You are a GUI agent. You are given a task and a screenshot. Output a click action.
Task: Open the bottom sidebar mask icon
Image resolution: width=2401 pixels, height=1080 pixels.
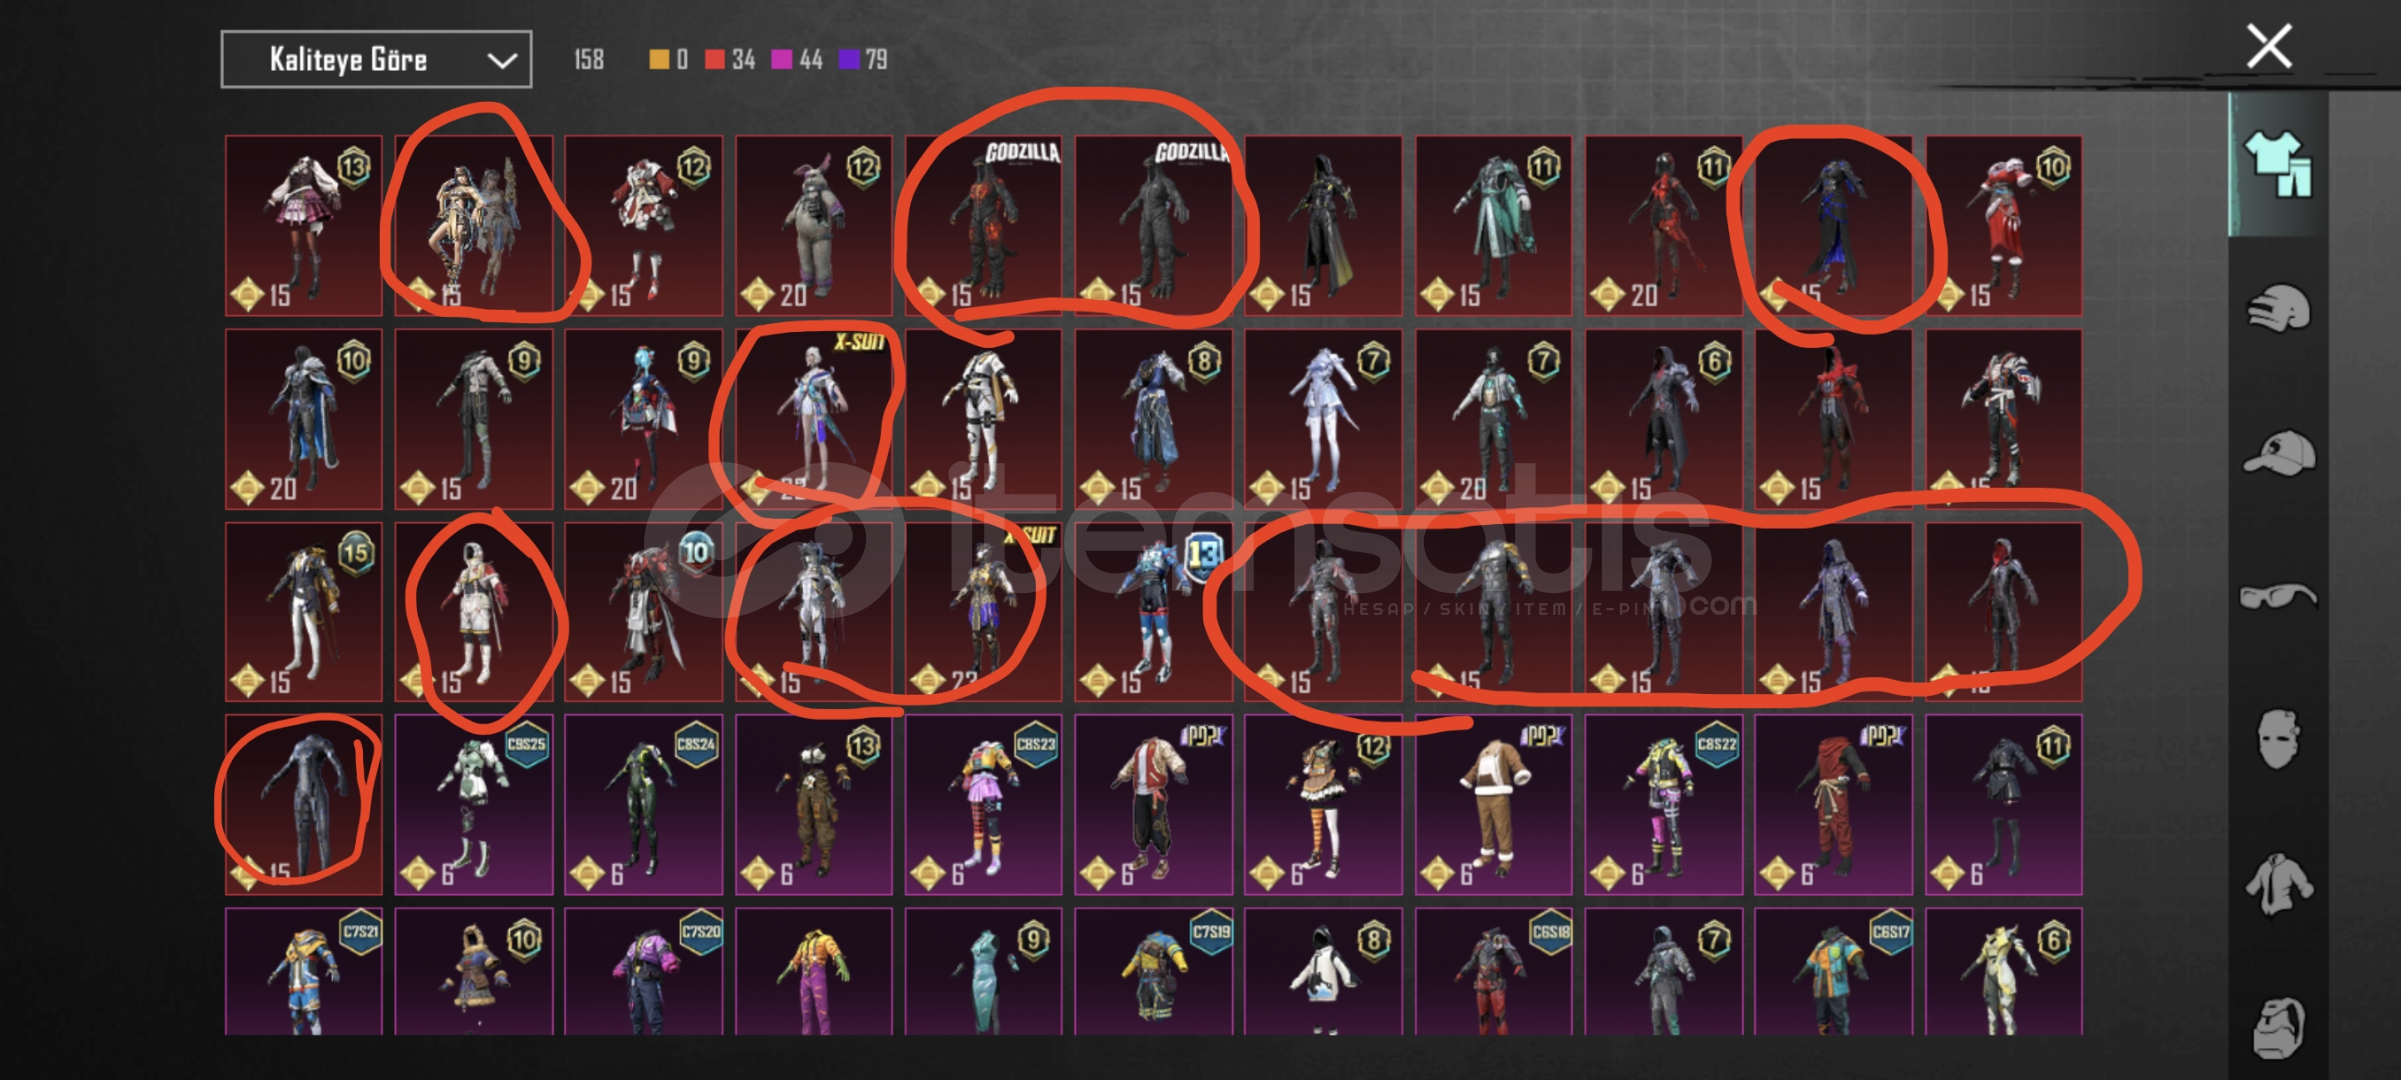pos(2279,1027)
